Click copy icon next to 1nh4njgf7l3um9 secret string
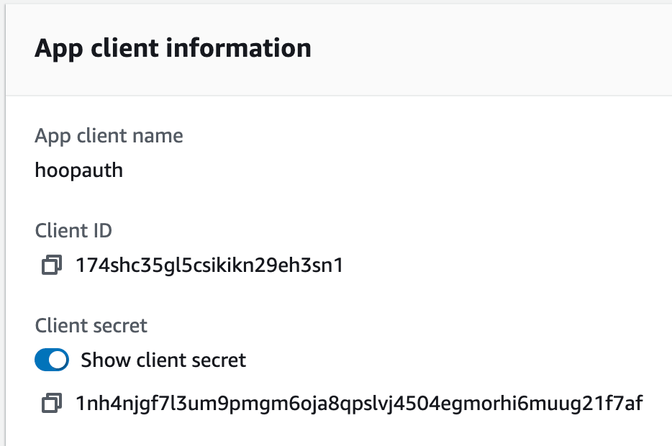 click(51, 403)
